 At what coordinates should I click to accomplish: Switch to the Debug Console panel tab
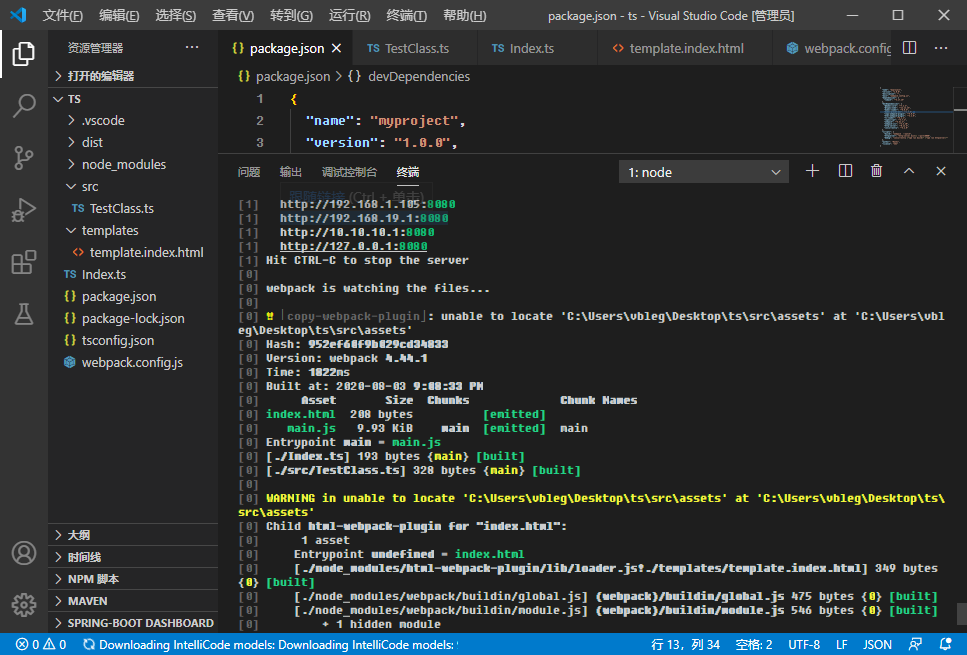[349, 172]
